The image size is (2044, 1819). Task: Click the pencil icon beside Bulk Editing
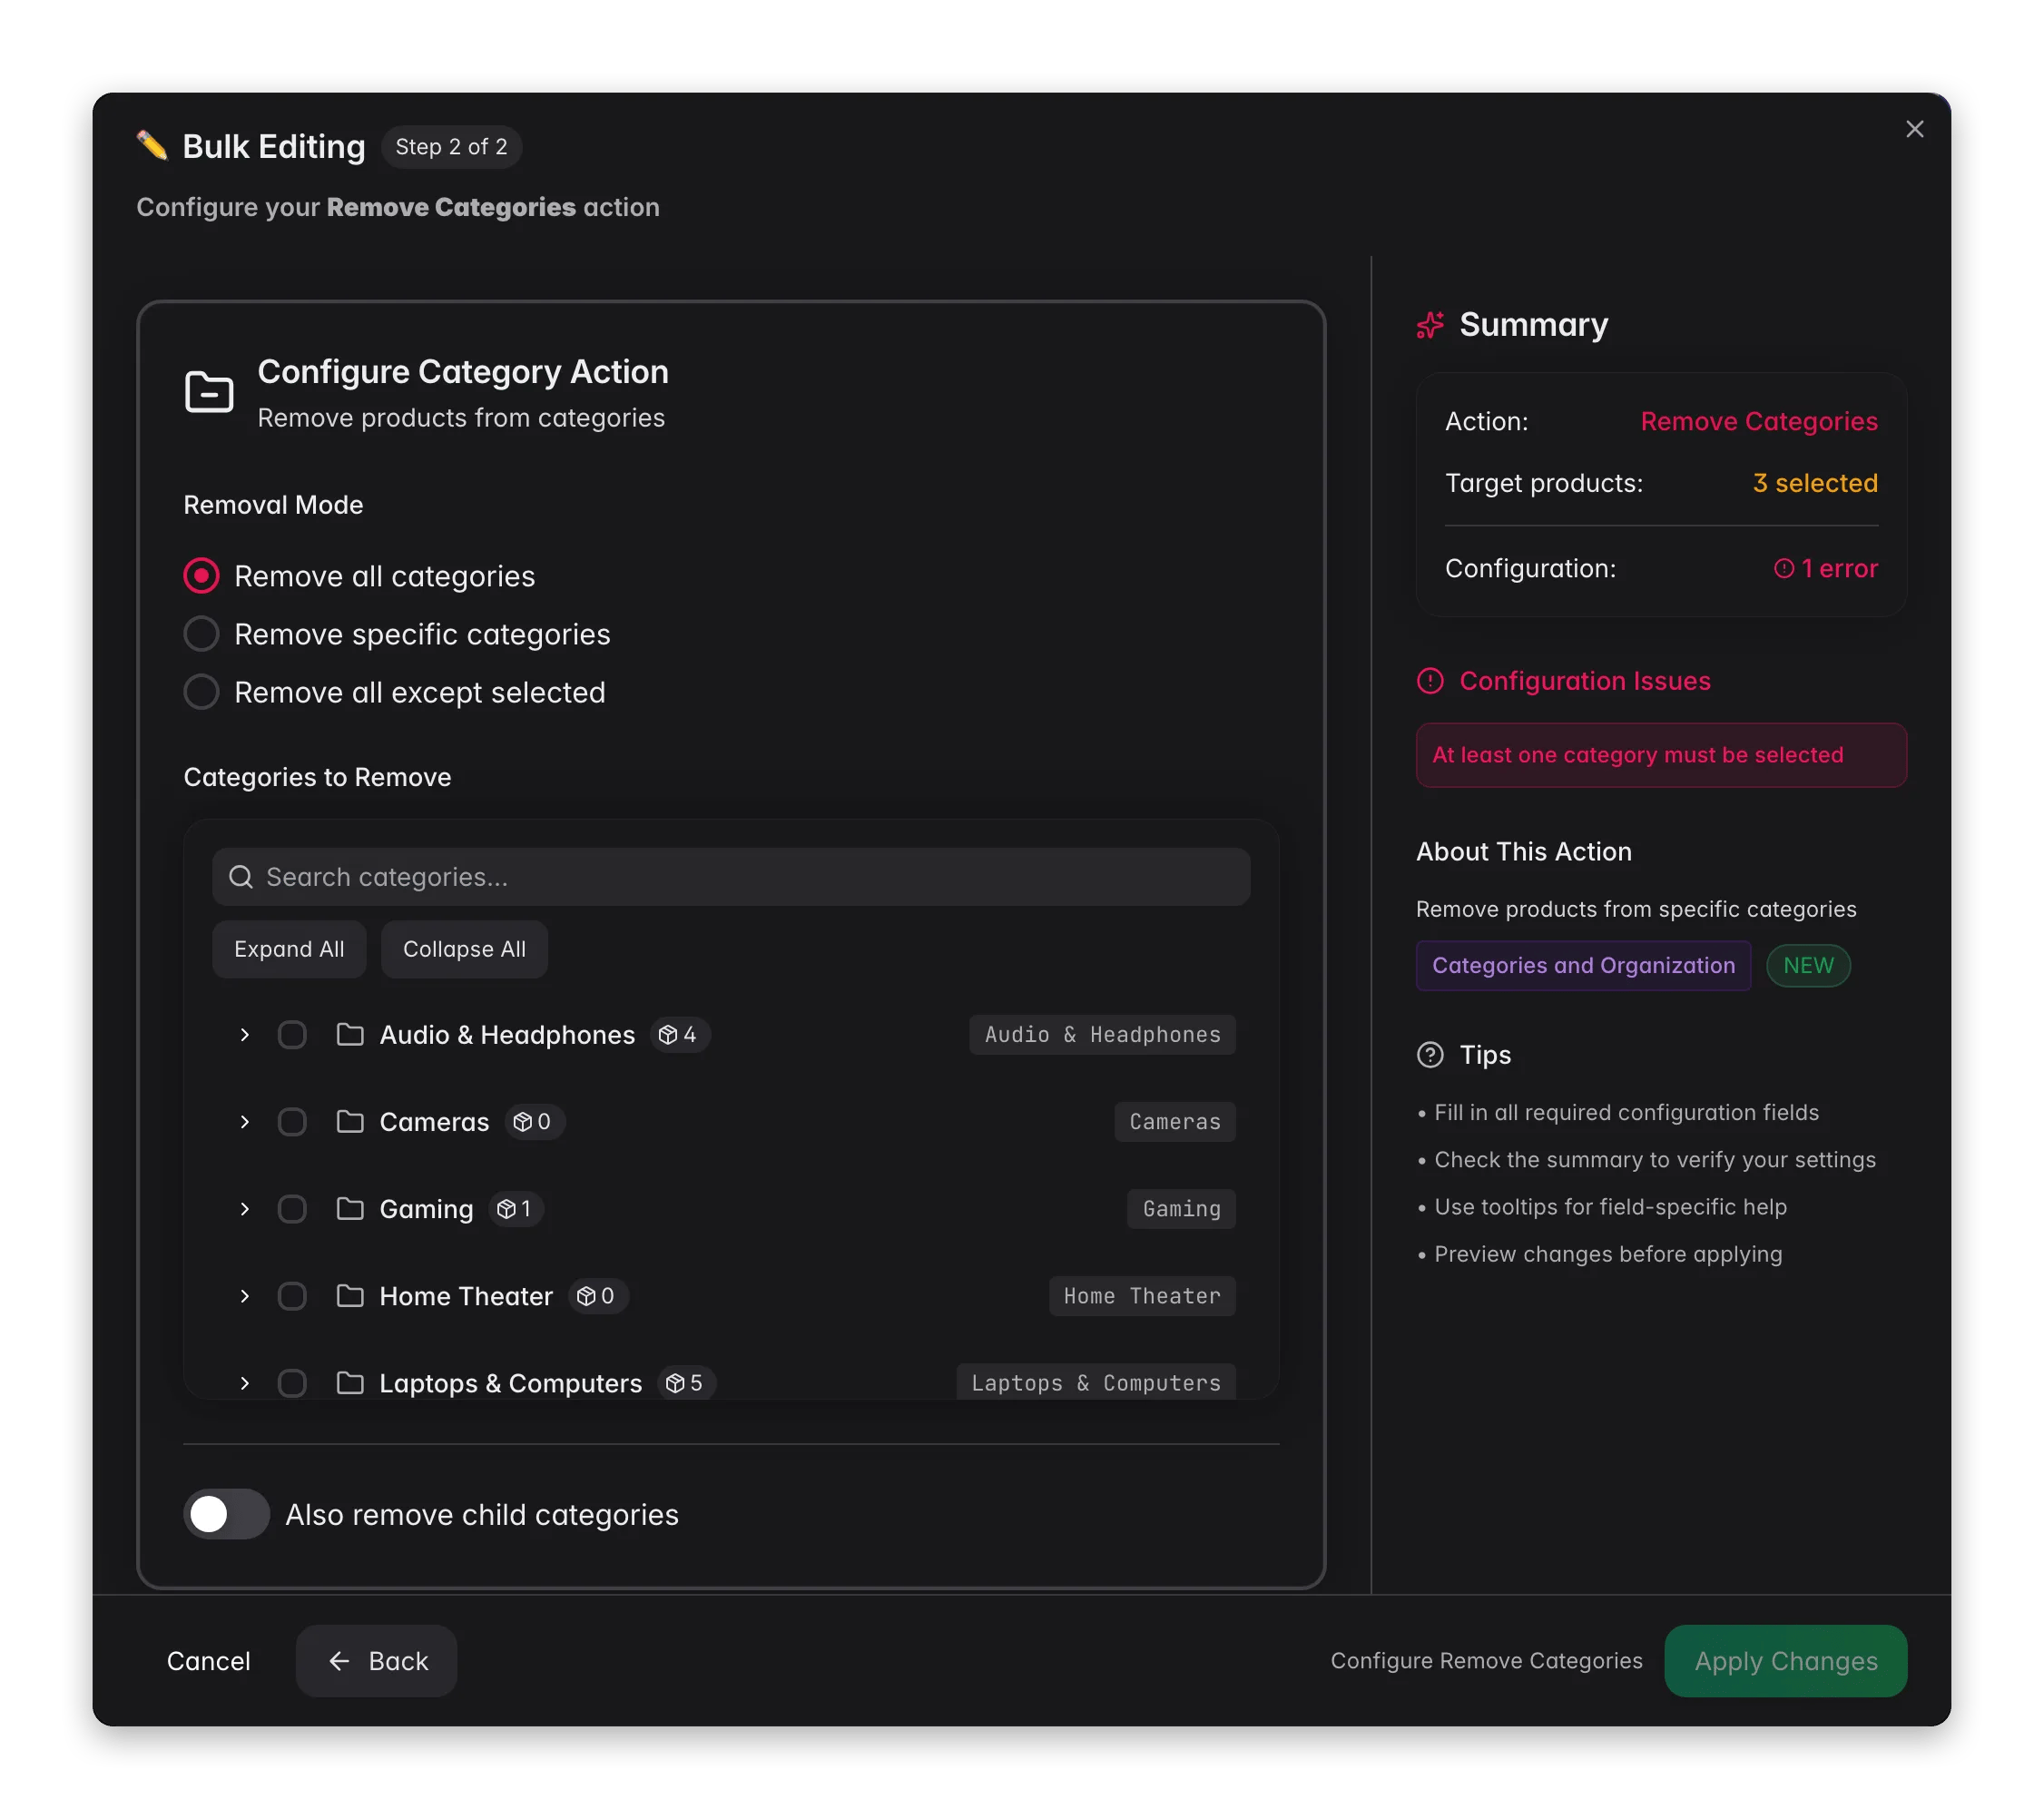[x=152, y=146]
